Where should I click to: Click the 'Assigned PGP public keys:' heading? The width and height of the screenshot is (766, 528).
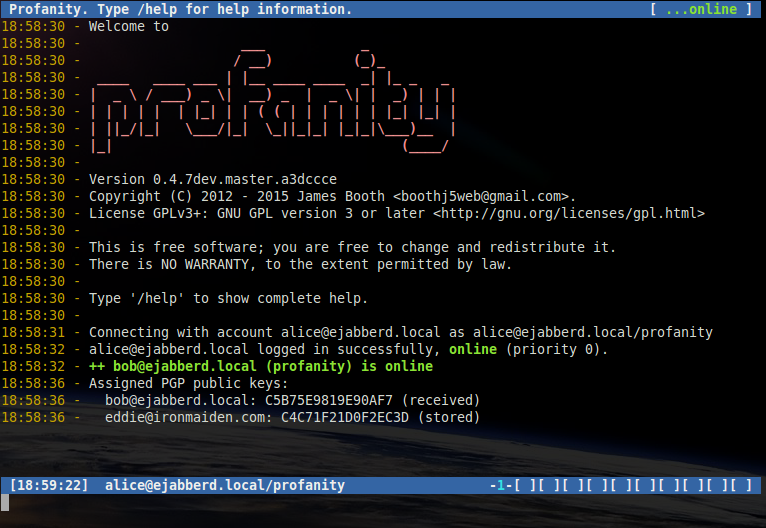tap(188, 383)
